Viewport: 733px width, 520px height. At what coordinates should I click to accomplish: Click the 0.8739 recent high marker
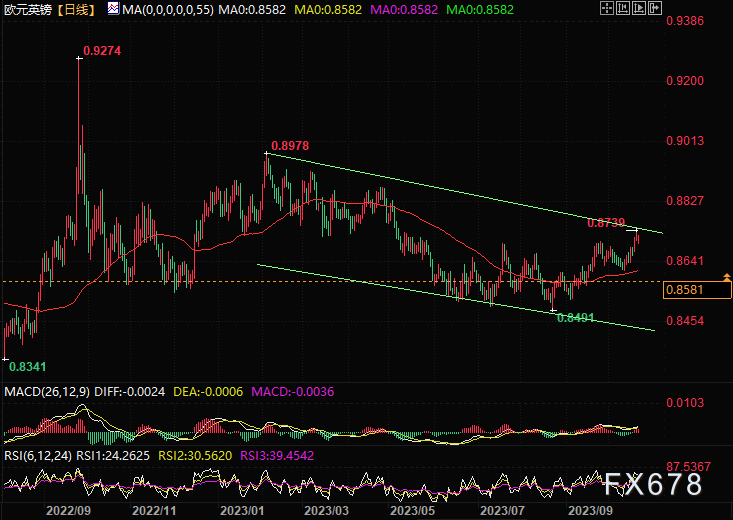(x=606, y=223)
